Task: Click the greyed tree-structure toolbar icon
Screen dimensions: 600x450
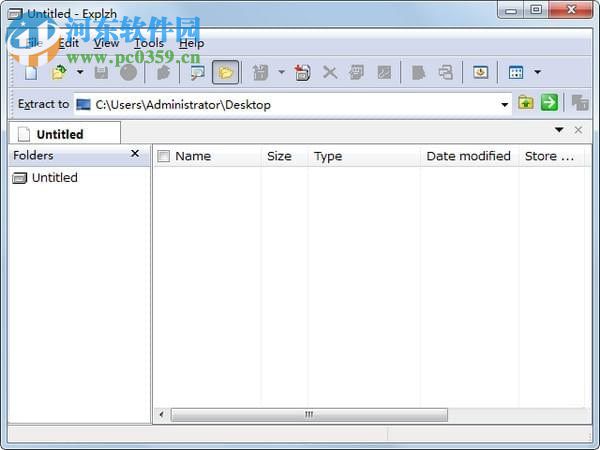Action: pyautogui.click(x=446, y=72)
